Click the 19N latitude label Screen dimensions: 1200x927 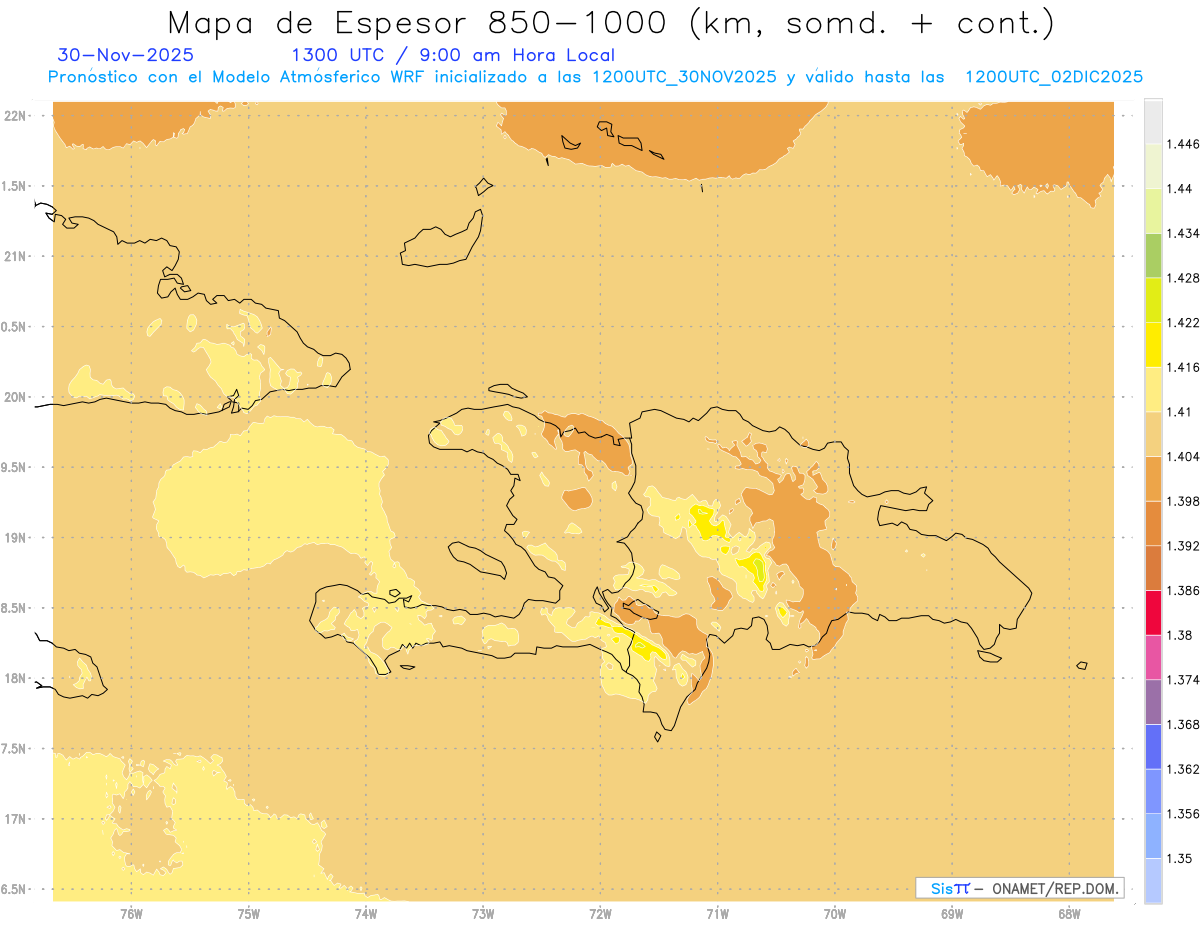17,538
